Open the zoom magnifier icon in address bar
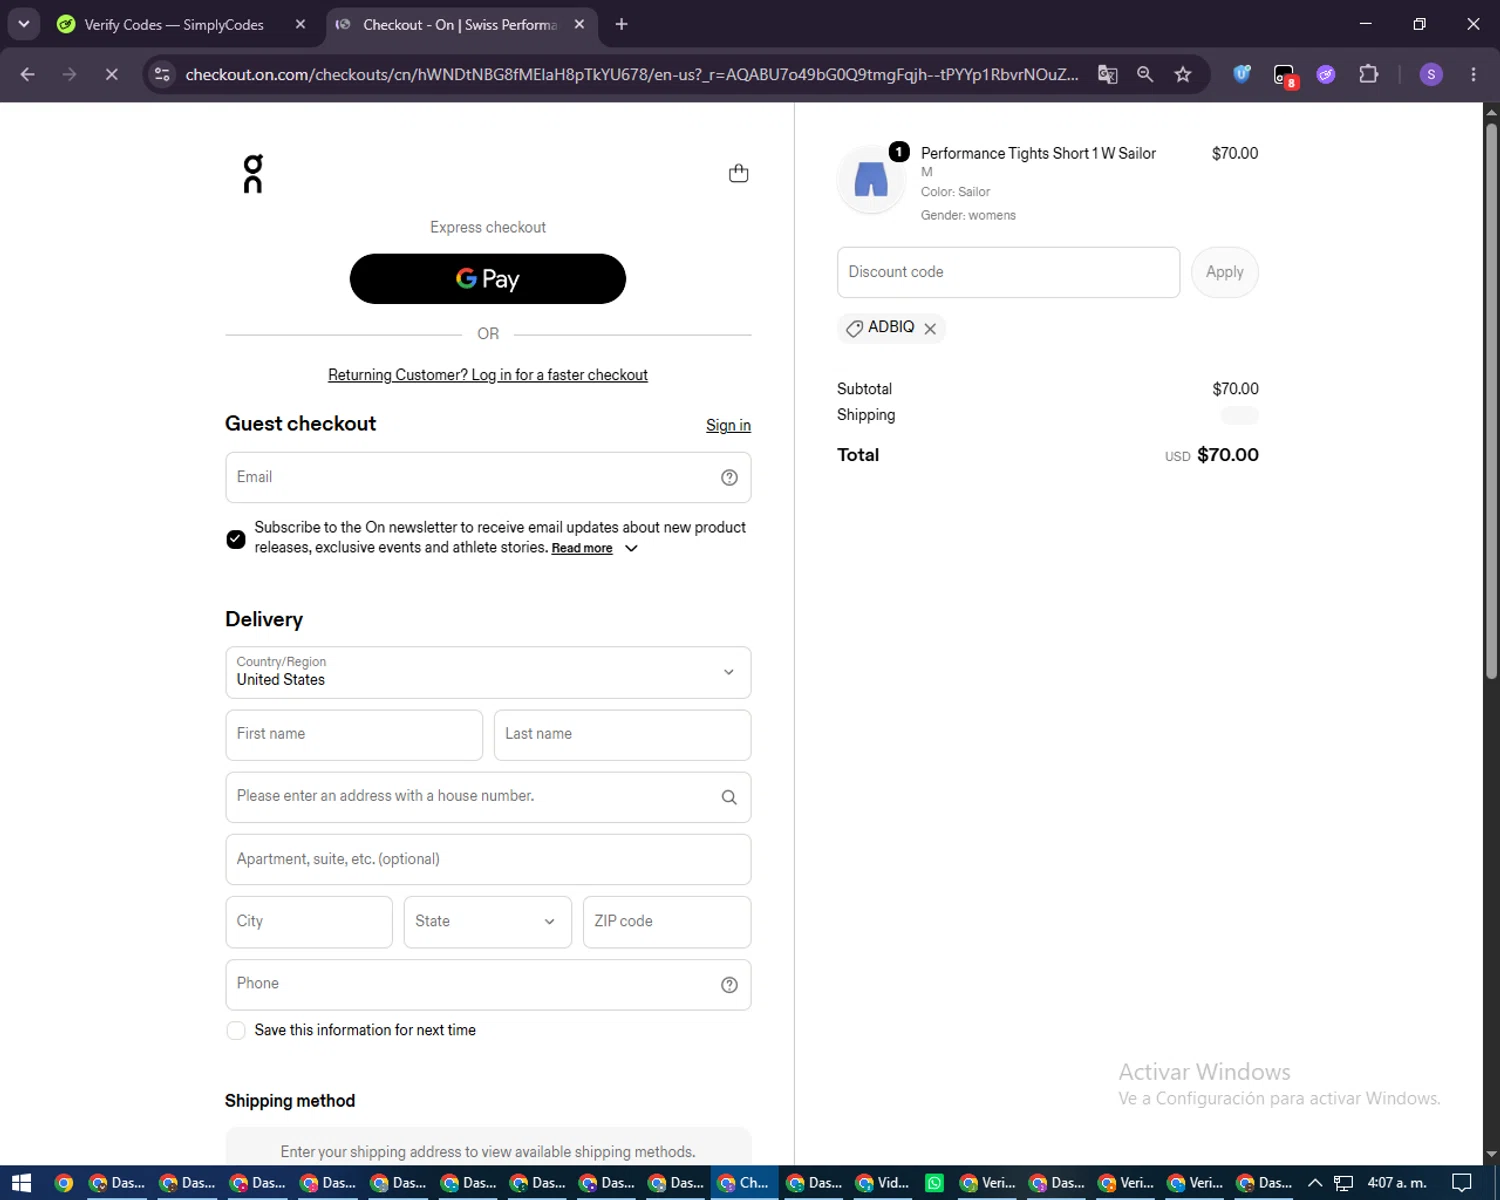Screen dimensions: 1500x1200 1145,74
